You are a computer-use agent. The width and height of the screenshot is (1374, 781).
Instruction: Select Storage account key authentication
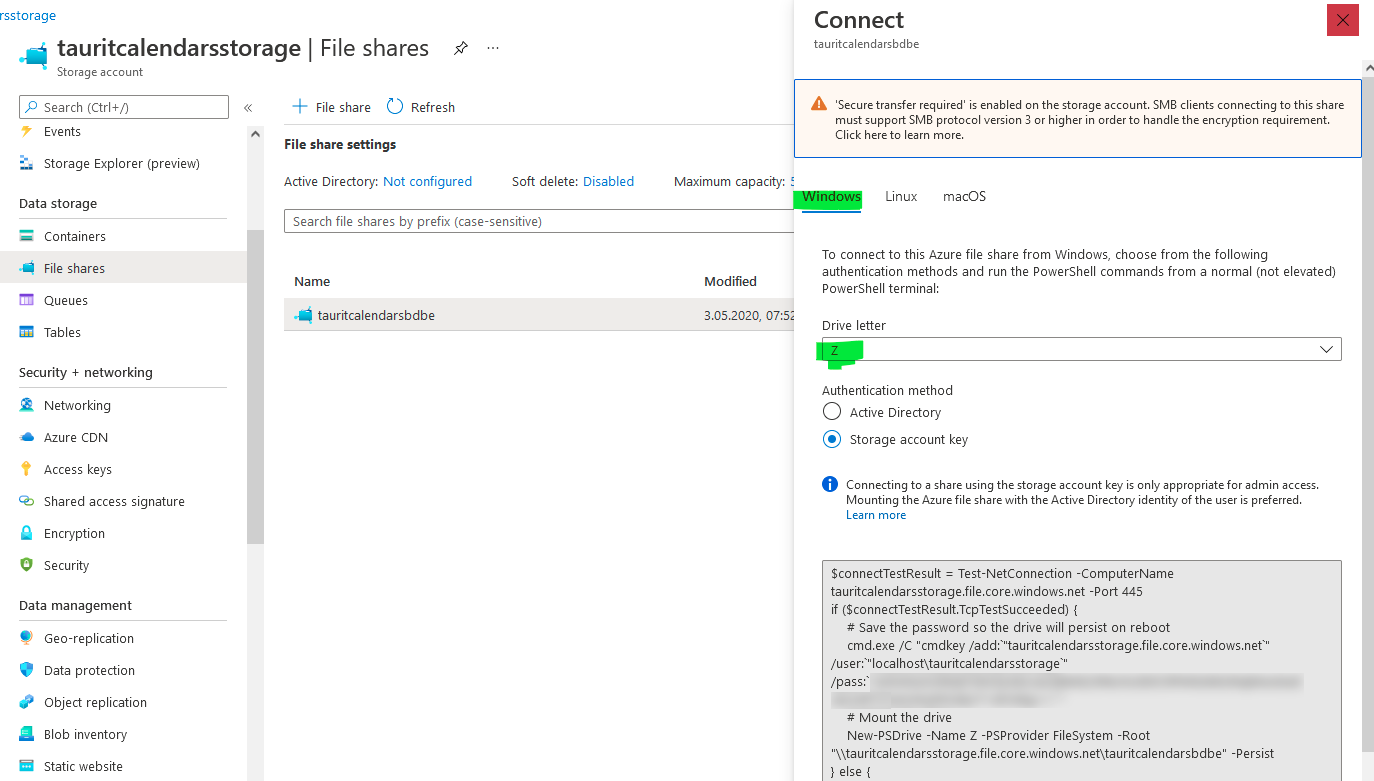tap(832, 439)
